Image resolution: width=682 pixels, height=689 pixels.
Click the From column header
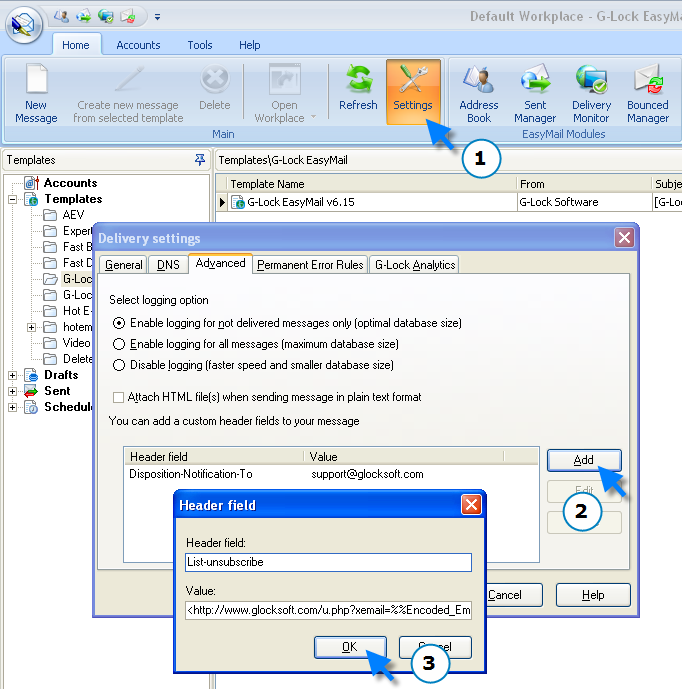pyautogui.click(x=584, y=184)
